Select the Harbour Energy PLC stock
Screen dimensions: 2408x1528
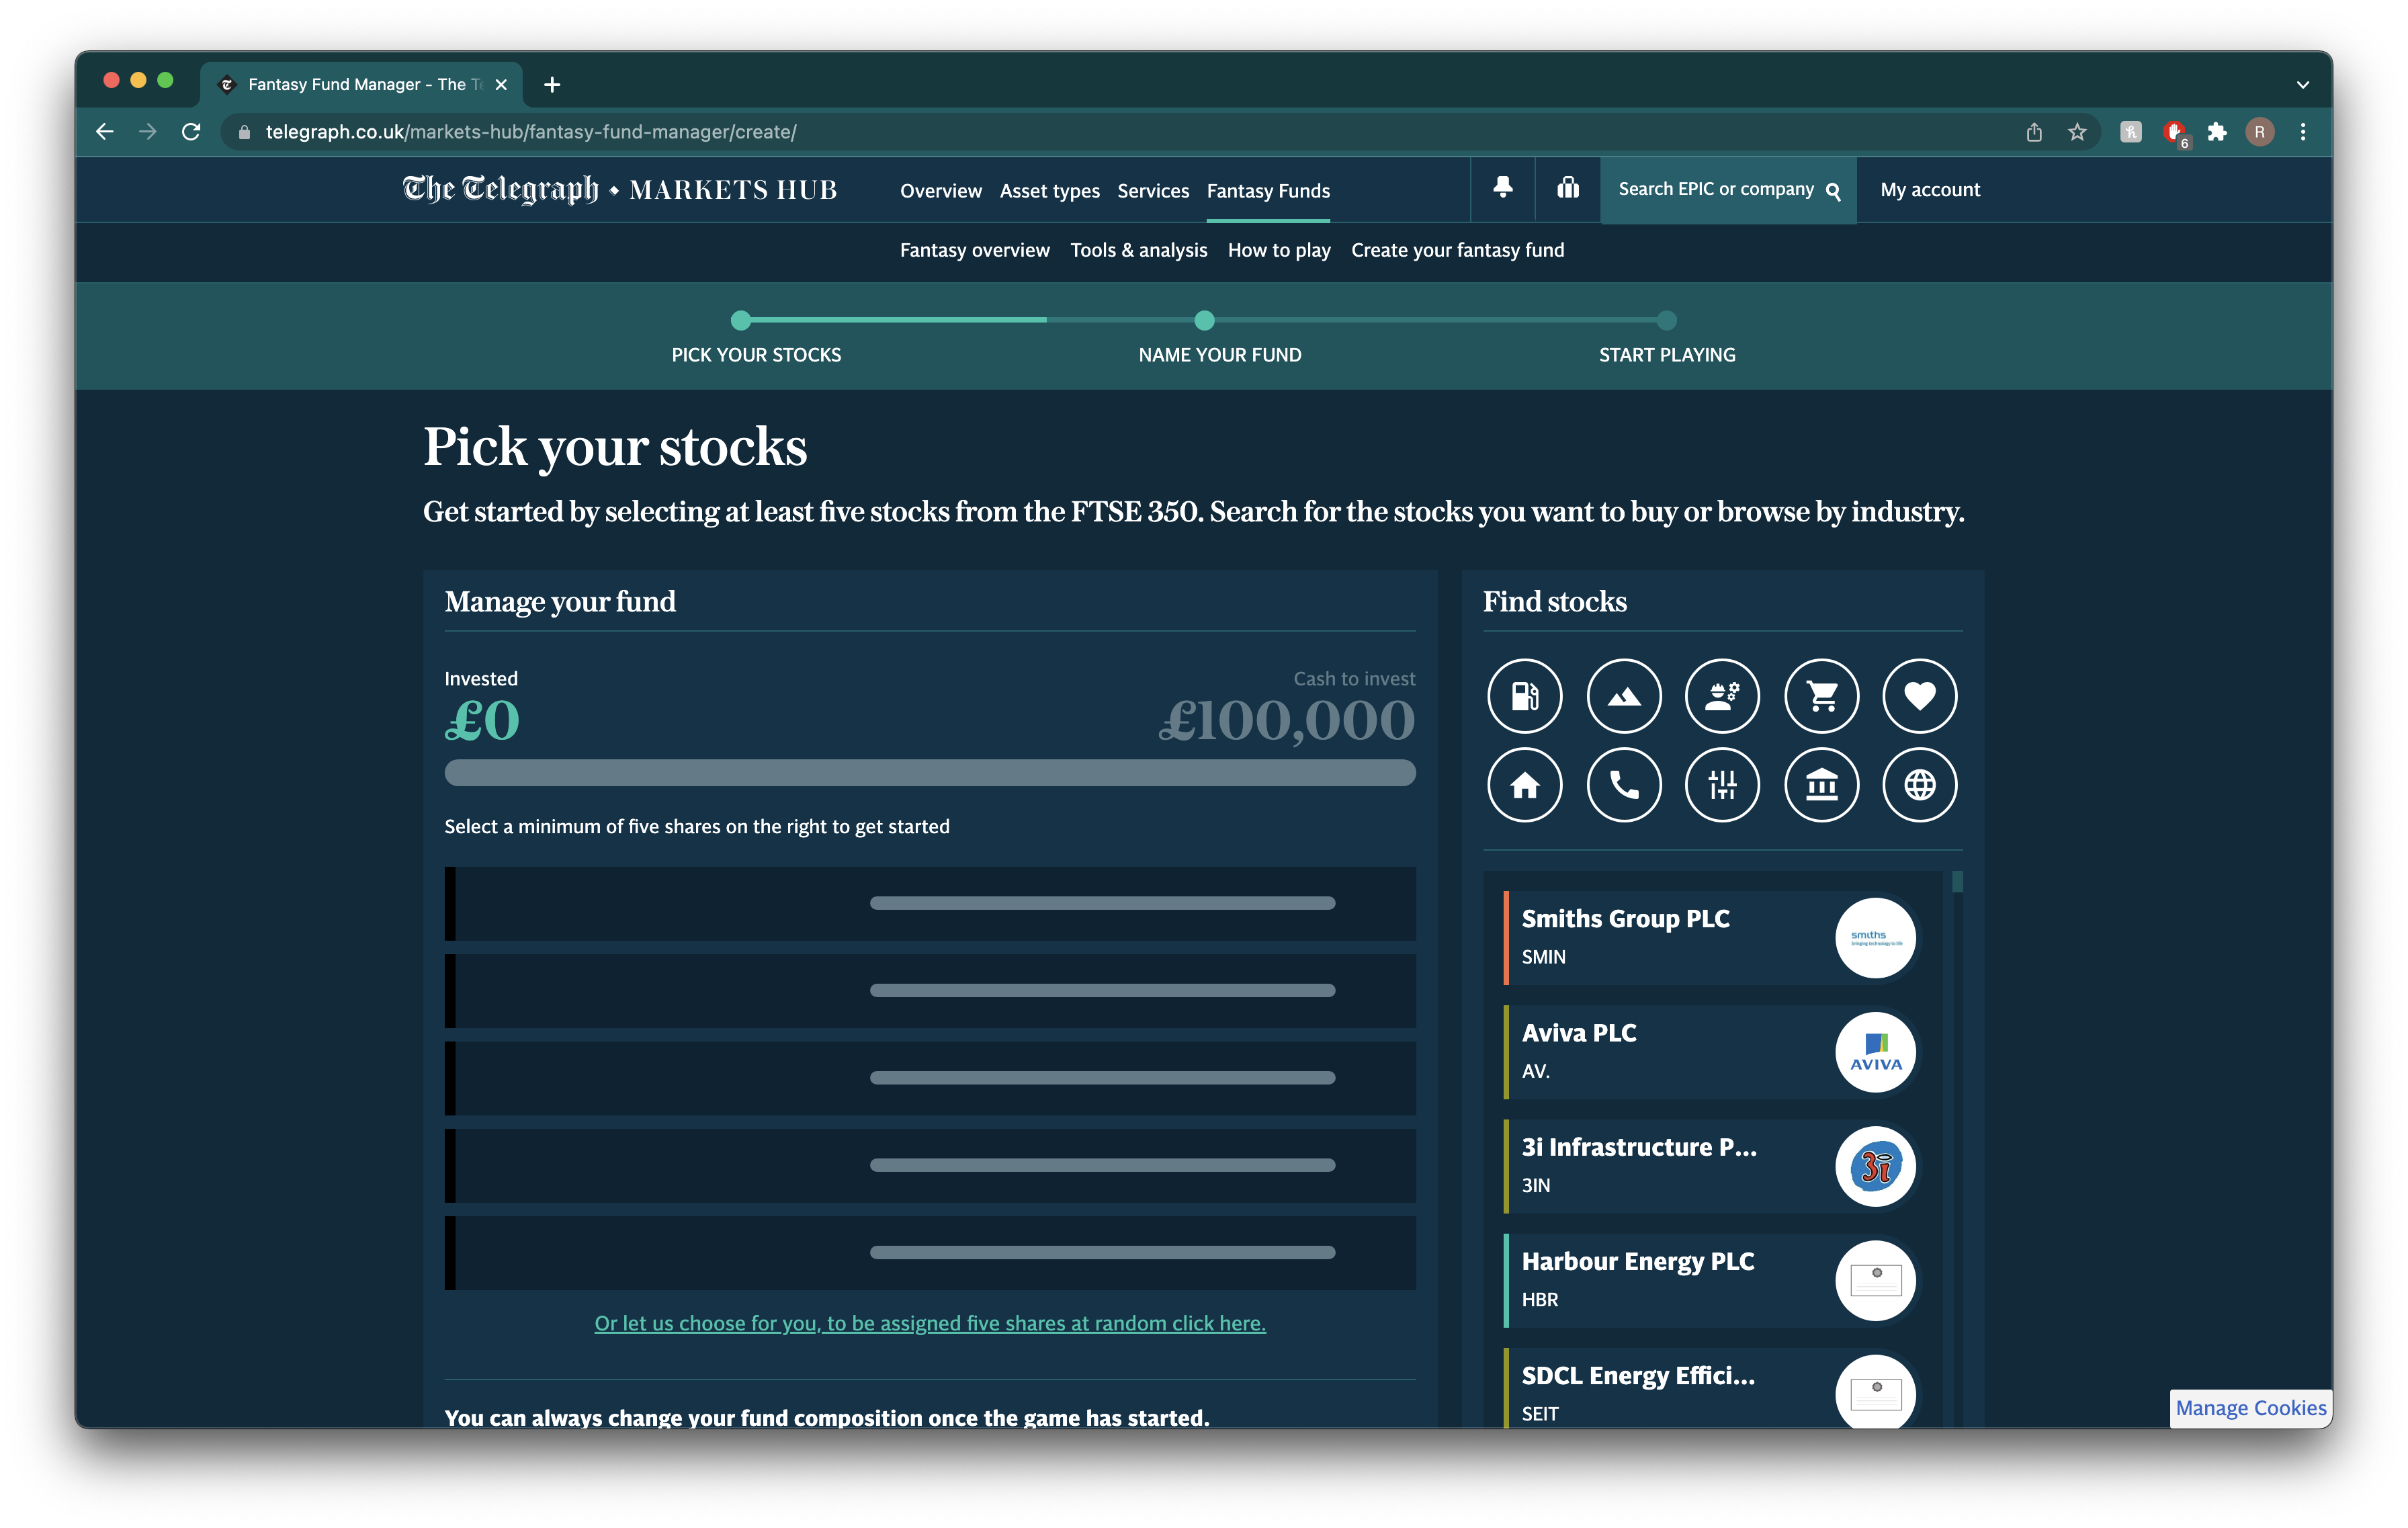pos(1710,1280)
